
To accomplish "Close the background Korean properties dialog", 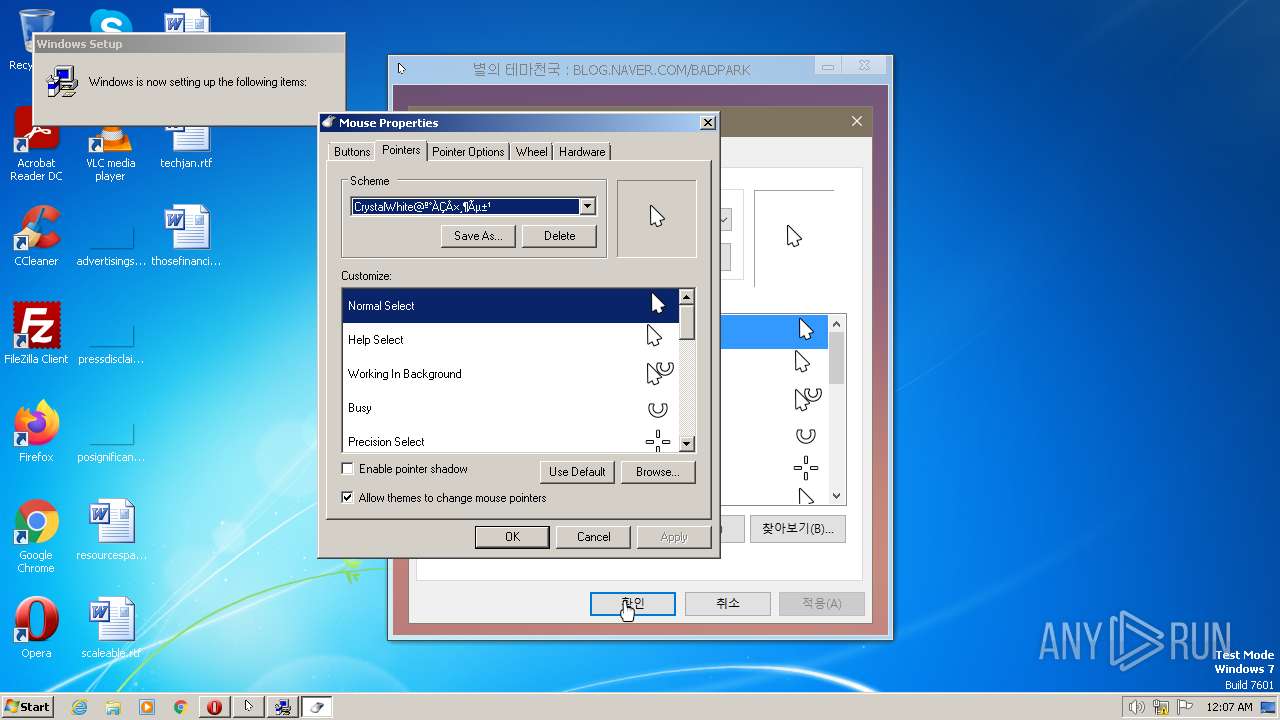I will [x=857, y=121].
